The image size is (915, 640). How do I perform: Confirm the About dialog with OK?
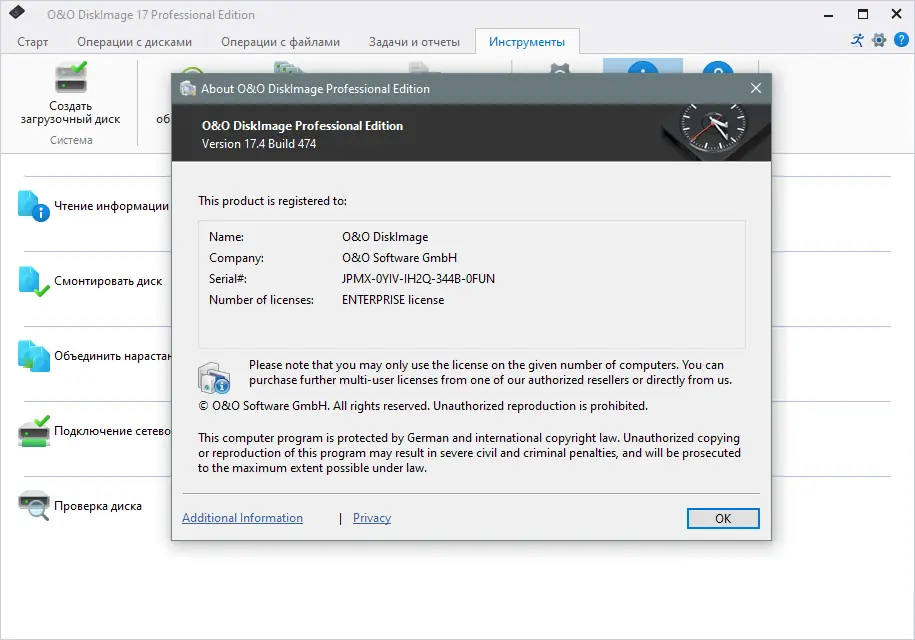(x=723, y=519)
